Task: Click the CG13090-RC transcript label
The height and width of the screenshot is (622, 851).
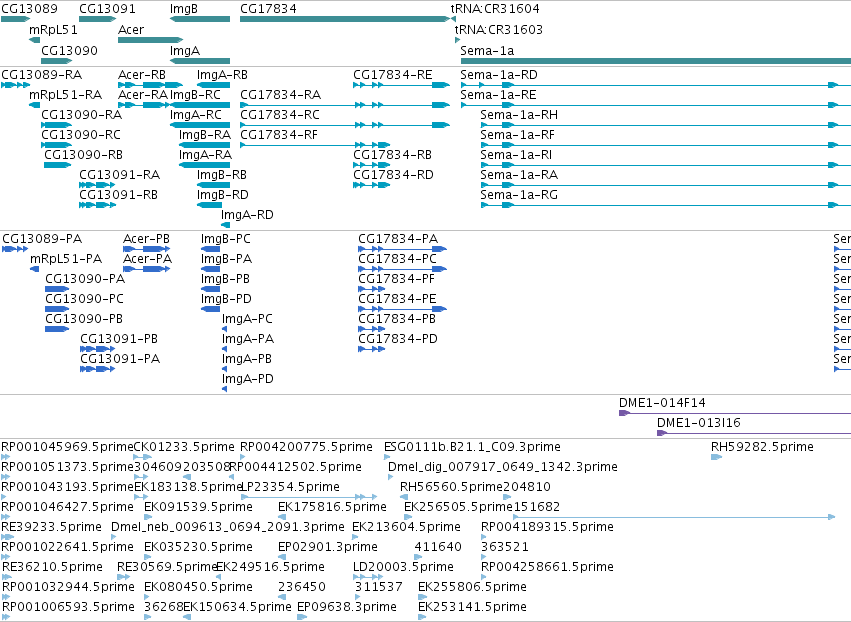Action: click(x=81, y=135)
